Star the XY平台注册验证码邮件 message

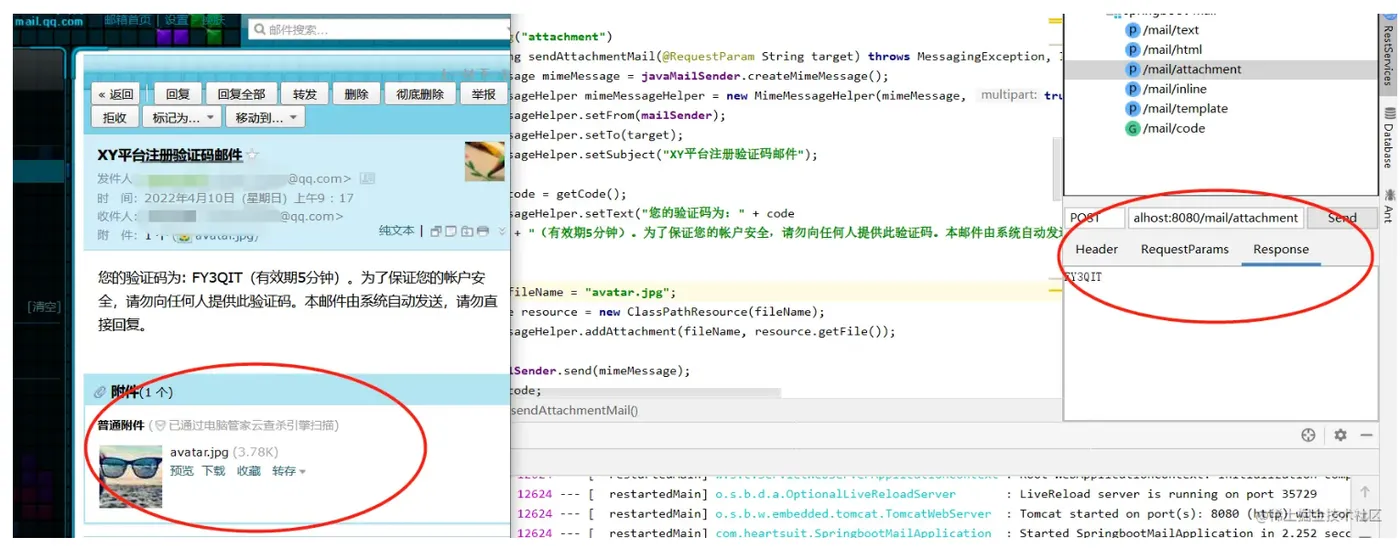(253, 155)
